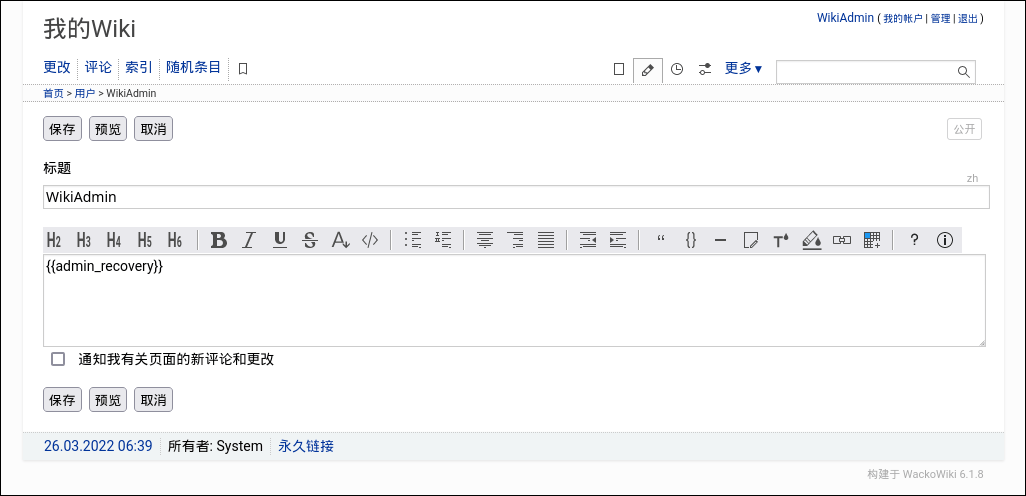This screenshot has width=1026, height=496.
Task: Insert a code tag using </> icon
Action: 370,240
